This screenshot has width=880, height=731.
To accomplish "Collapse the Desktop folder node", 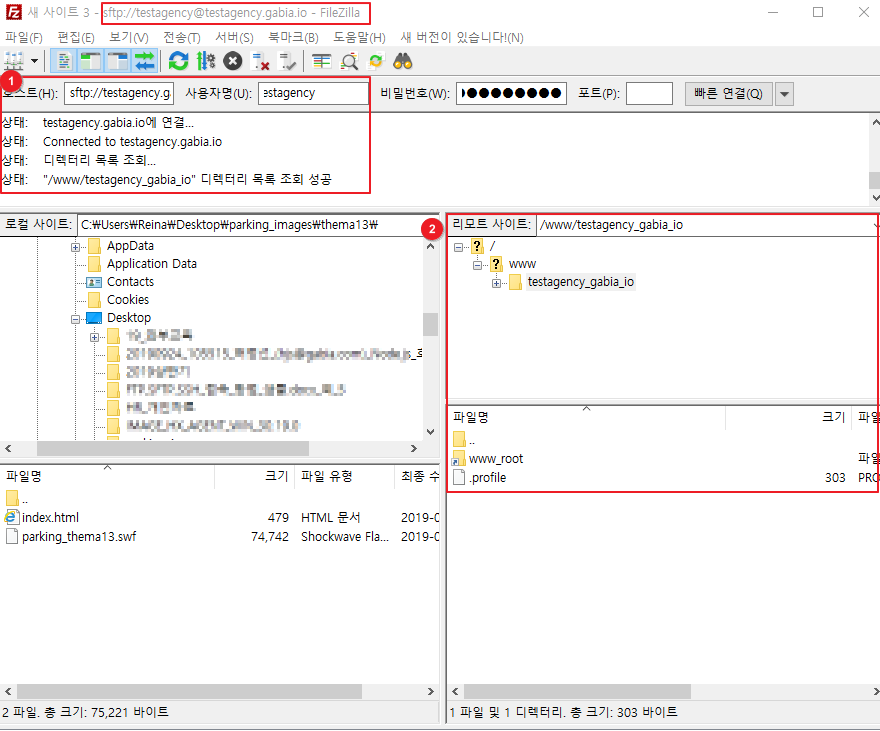I will coord(75,319).
